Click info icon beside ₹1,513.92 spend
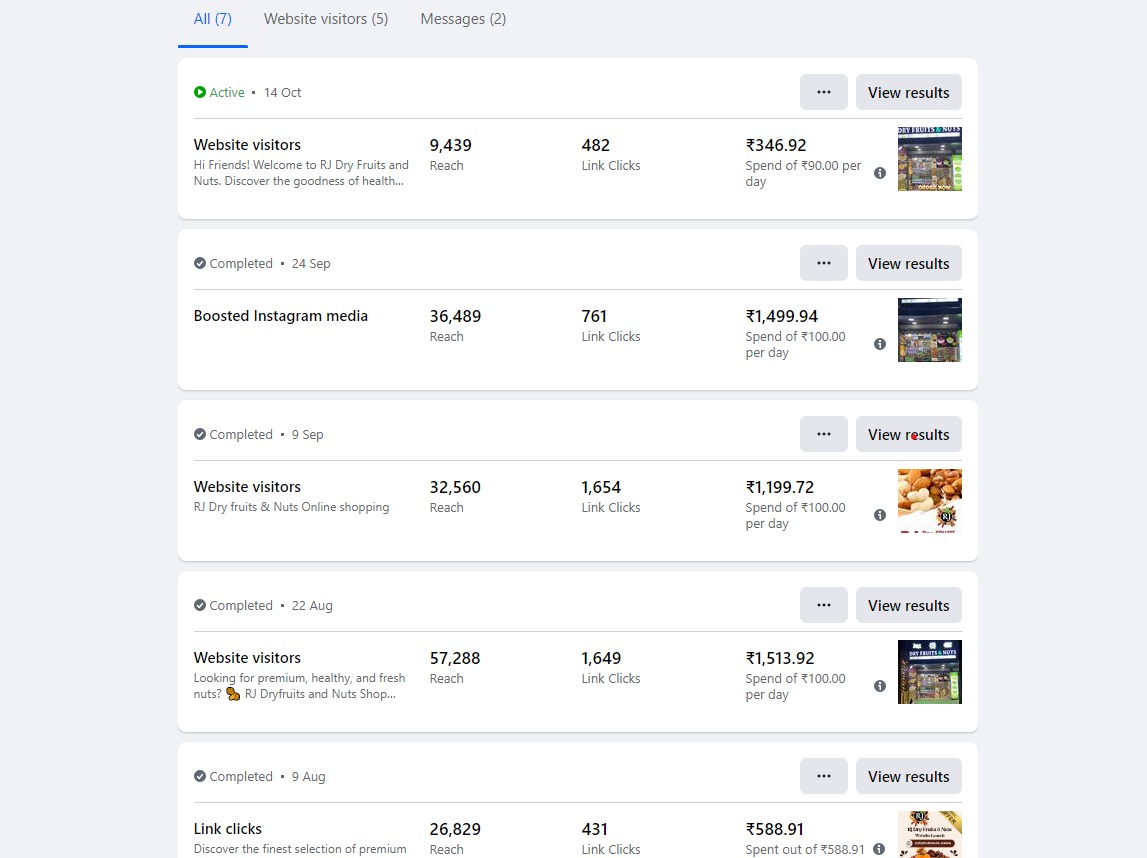Image resolution: width=1147 pixels, height=858 pixels. (x=880, y=686)
